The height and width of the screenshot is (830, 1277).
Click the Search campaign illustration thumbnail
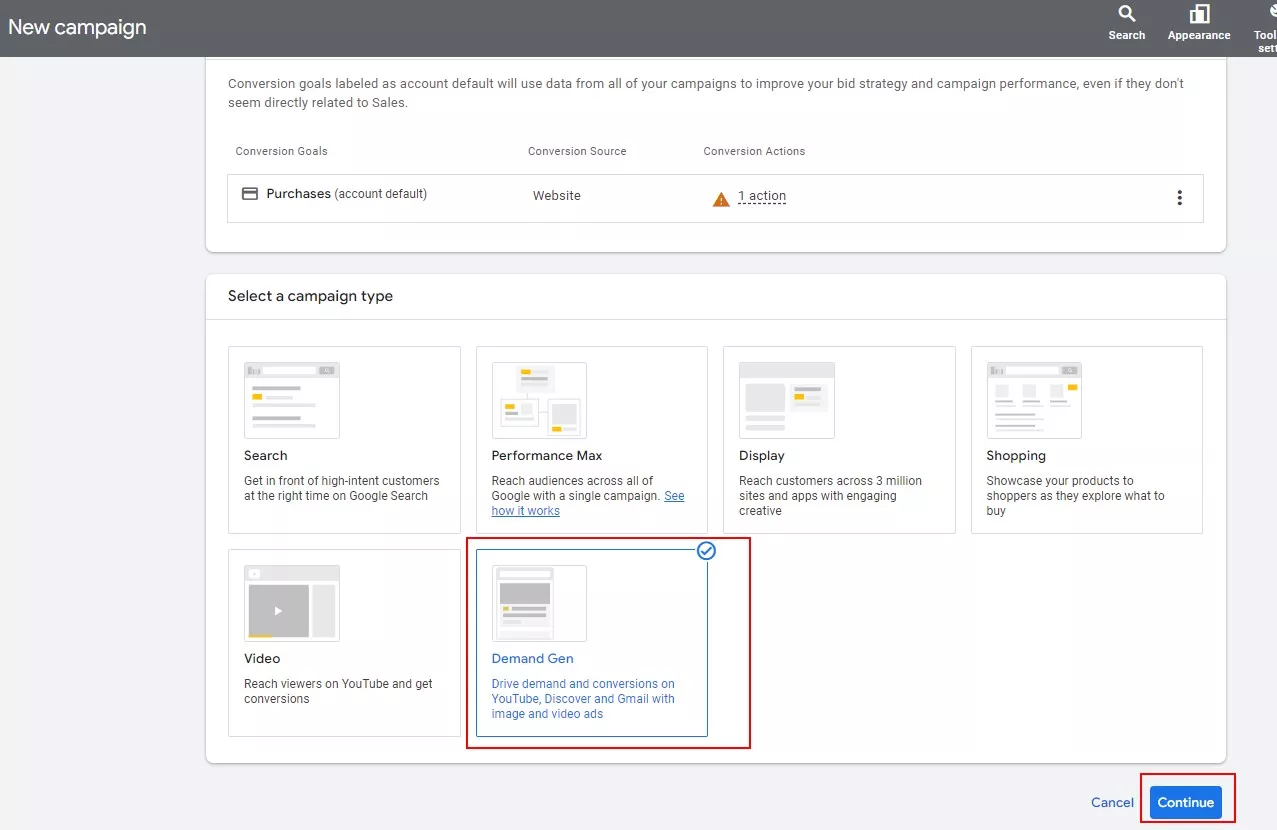292,400
